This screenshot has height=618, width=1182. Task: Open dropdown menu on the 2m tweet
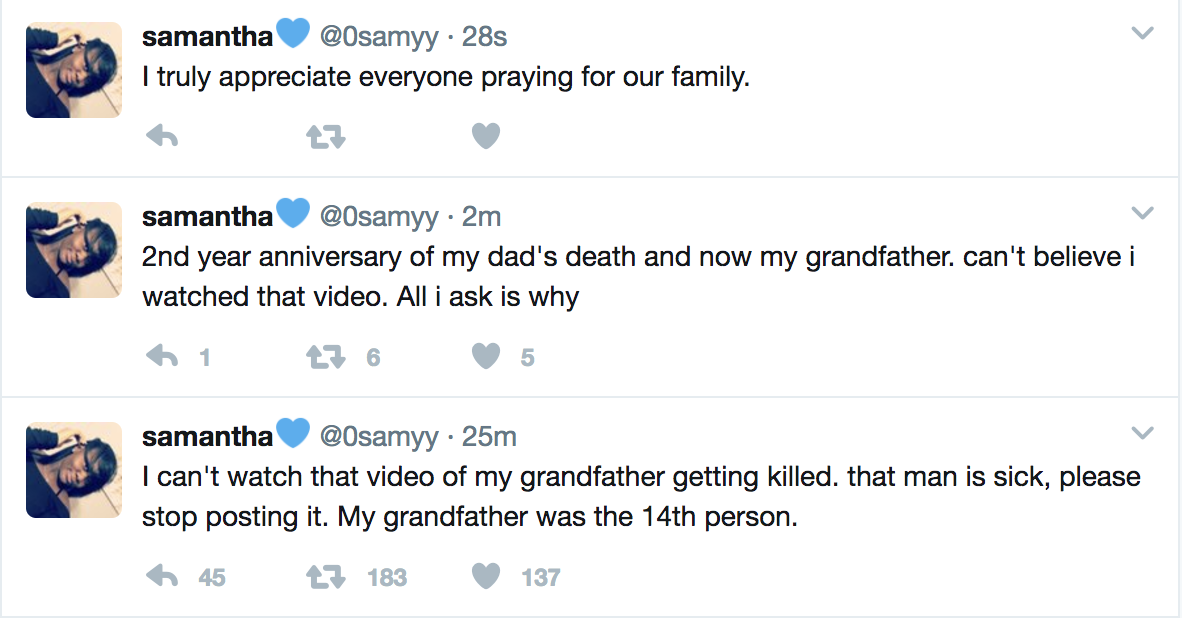(1142, 213)
